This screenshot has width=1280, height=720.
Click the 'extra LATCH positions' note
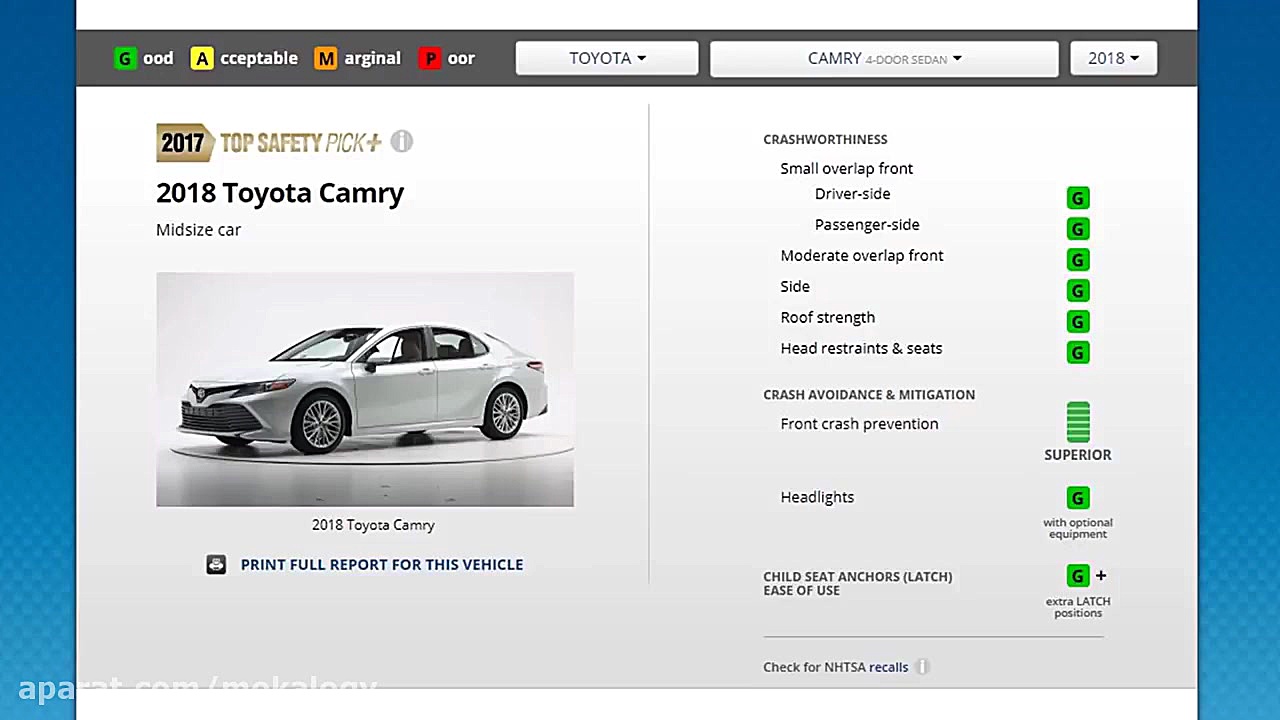pos(1078,607)
